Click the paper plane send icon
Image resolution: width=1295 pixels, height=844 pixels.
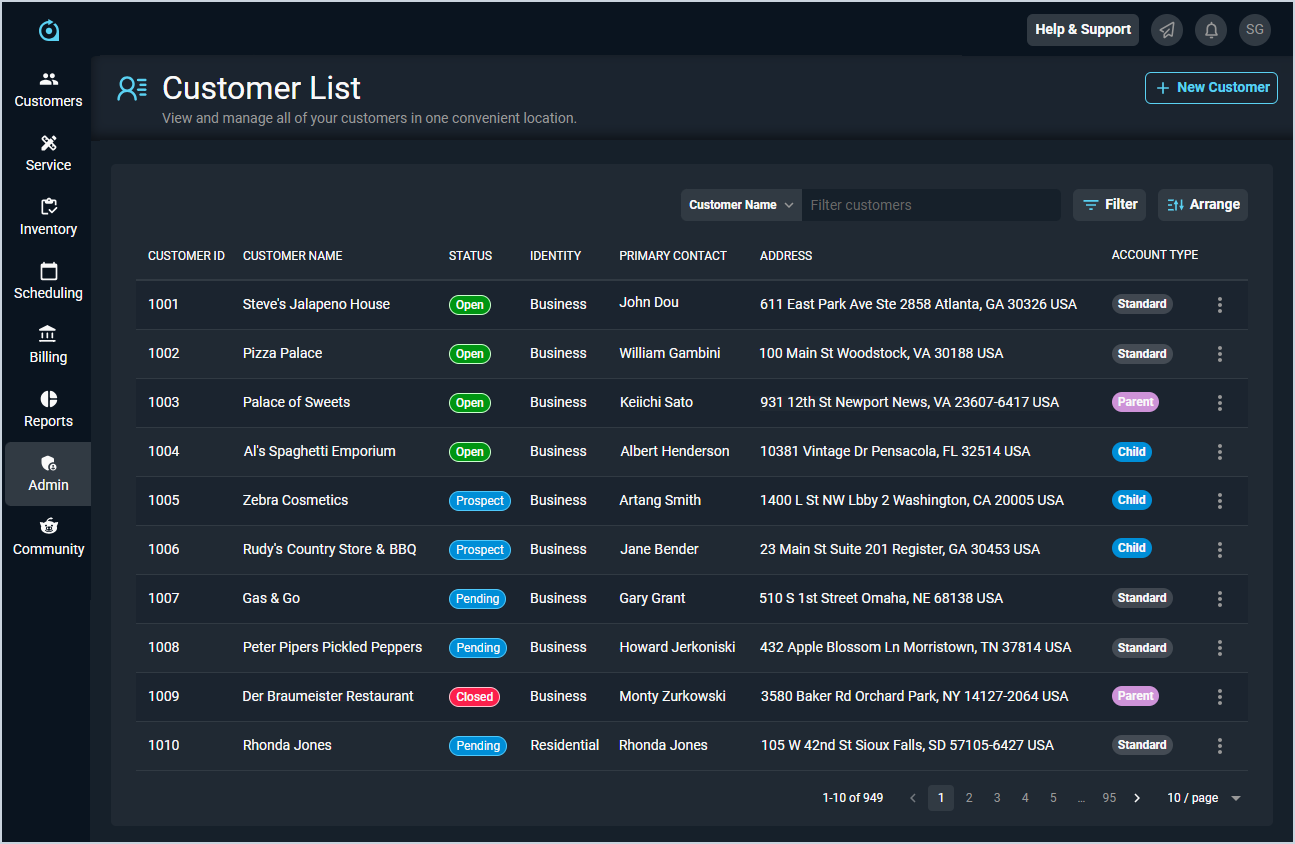[1167, 30]
